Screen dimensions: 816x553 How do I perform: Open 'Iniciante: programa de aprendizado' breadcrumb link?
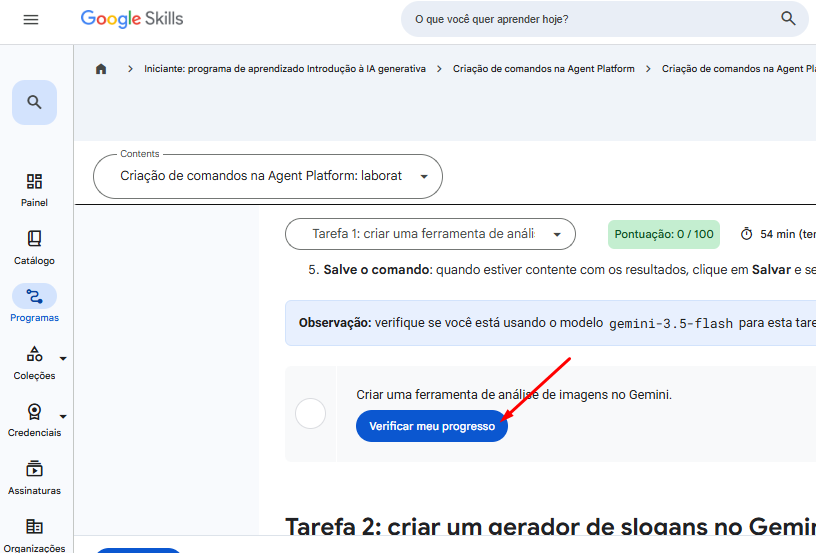click(x=285, y=69)
